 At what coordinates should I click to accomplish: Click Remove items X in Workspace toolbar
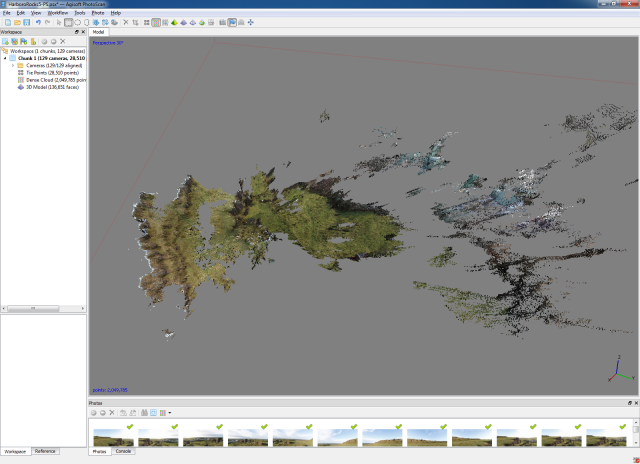pos(62,41)
